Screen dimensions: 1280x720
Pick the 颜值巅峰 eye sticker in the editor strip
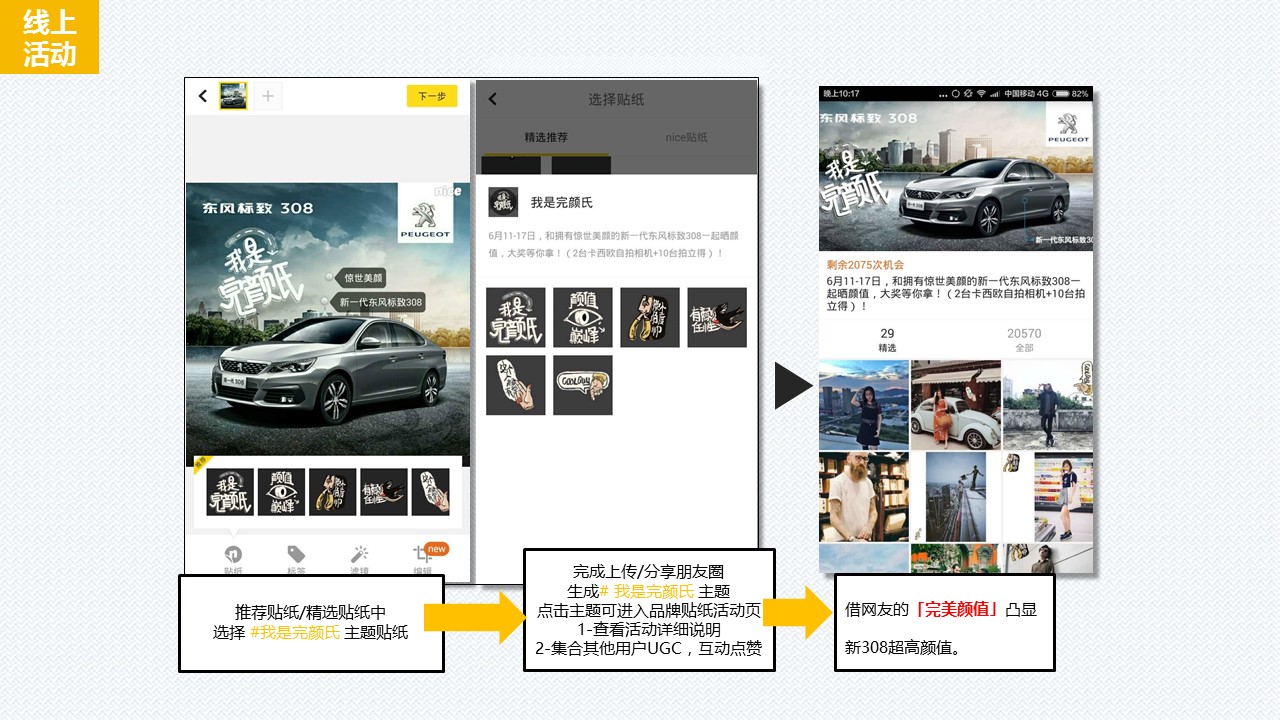point(281,492)
